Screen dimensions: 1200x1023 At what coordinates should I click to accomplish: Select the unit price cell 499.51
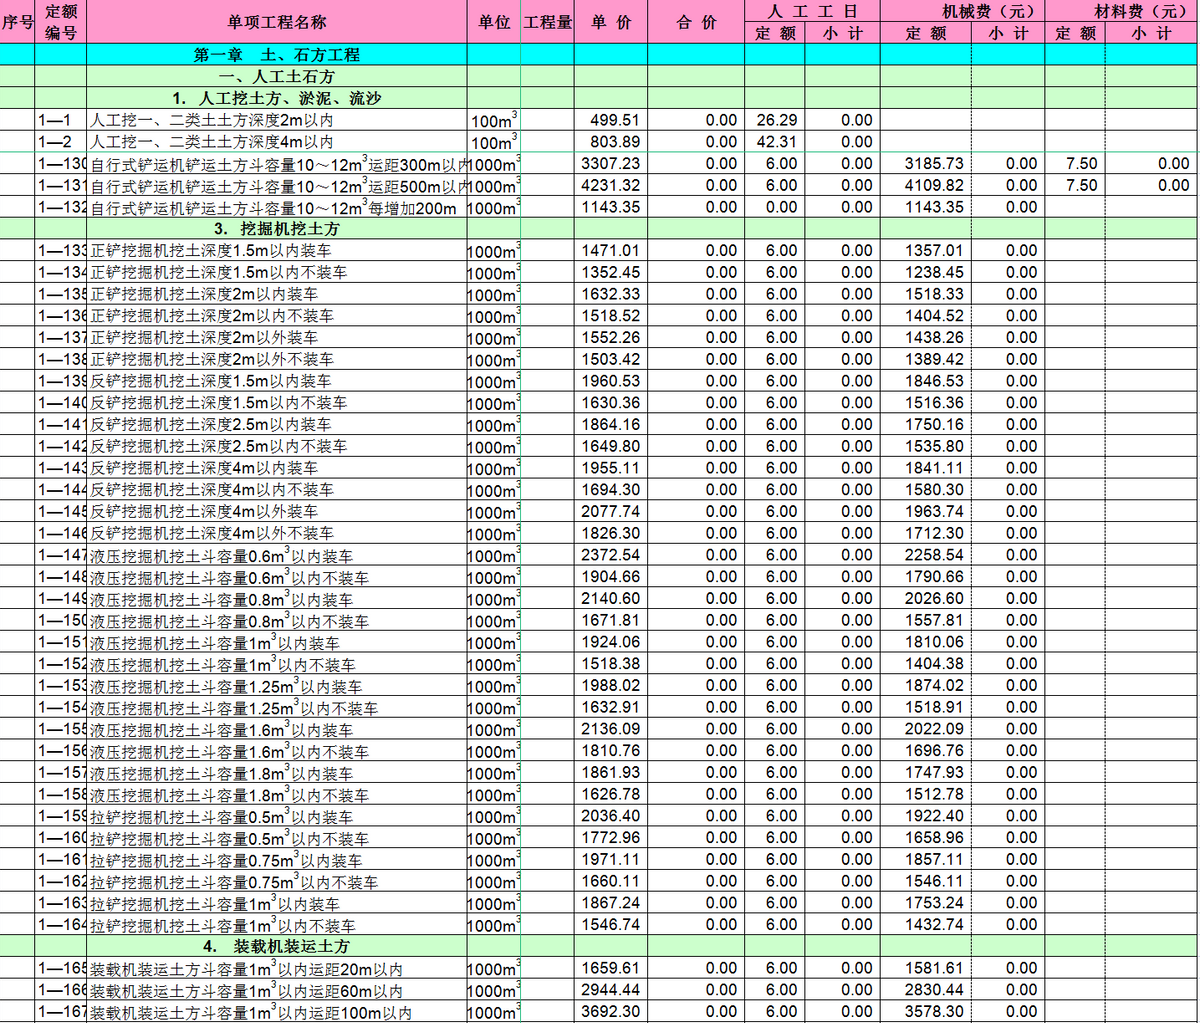[610, 120]
